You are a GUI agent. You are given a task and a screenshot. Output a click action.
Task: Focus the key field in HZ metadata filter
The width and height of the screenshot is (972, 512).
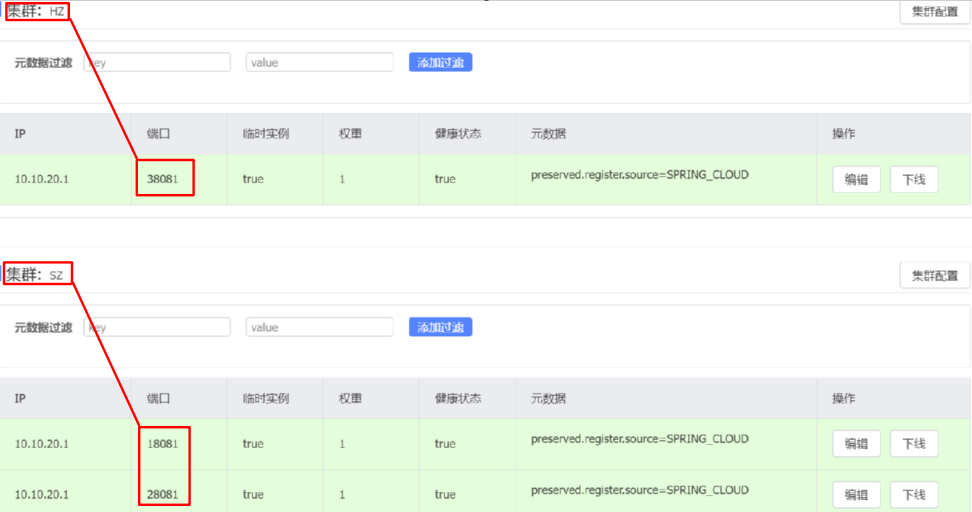click(x=158, y=62)
